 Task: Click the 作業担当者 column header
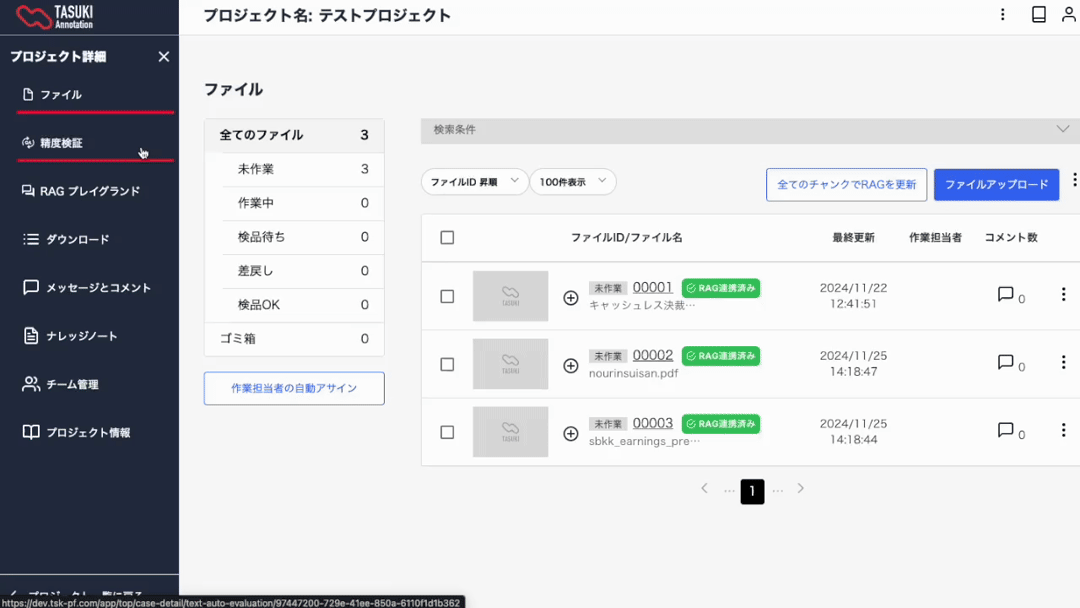(x=935, y=238)
